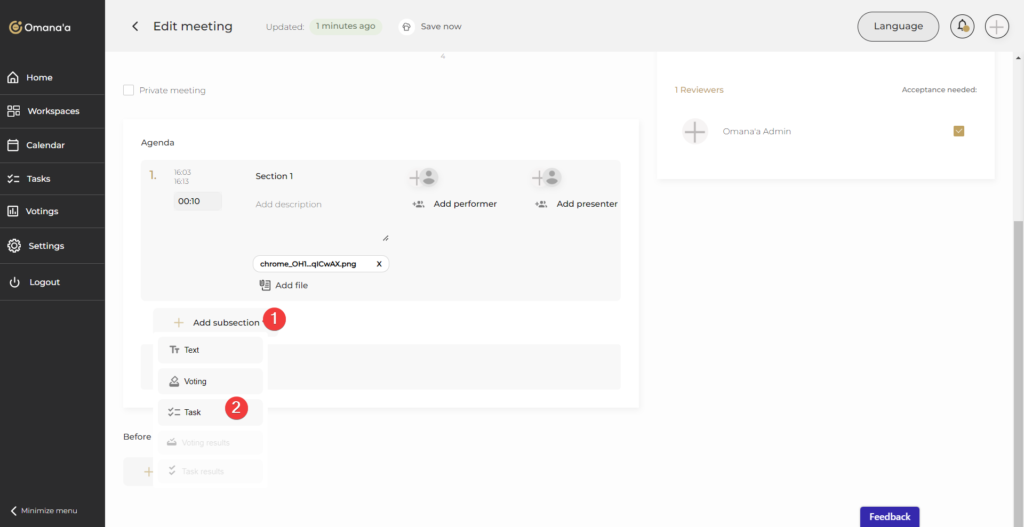Click the add reviewer plus circle icon

pos(695,131)
